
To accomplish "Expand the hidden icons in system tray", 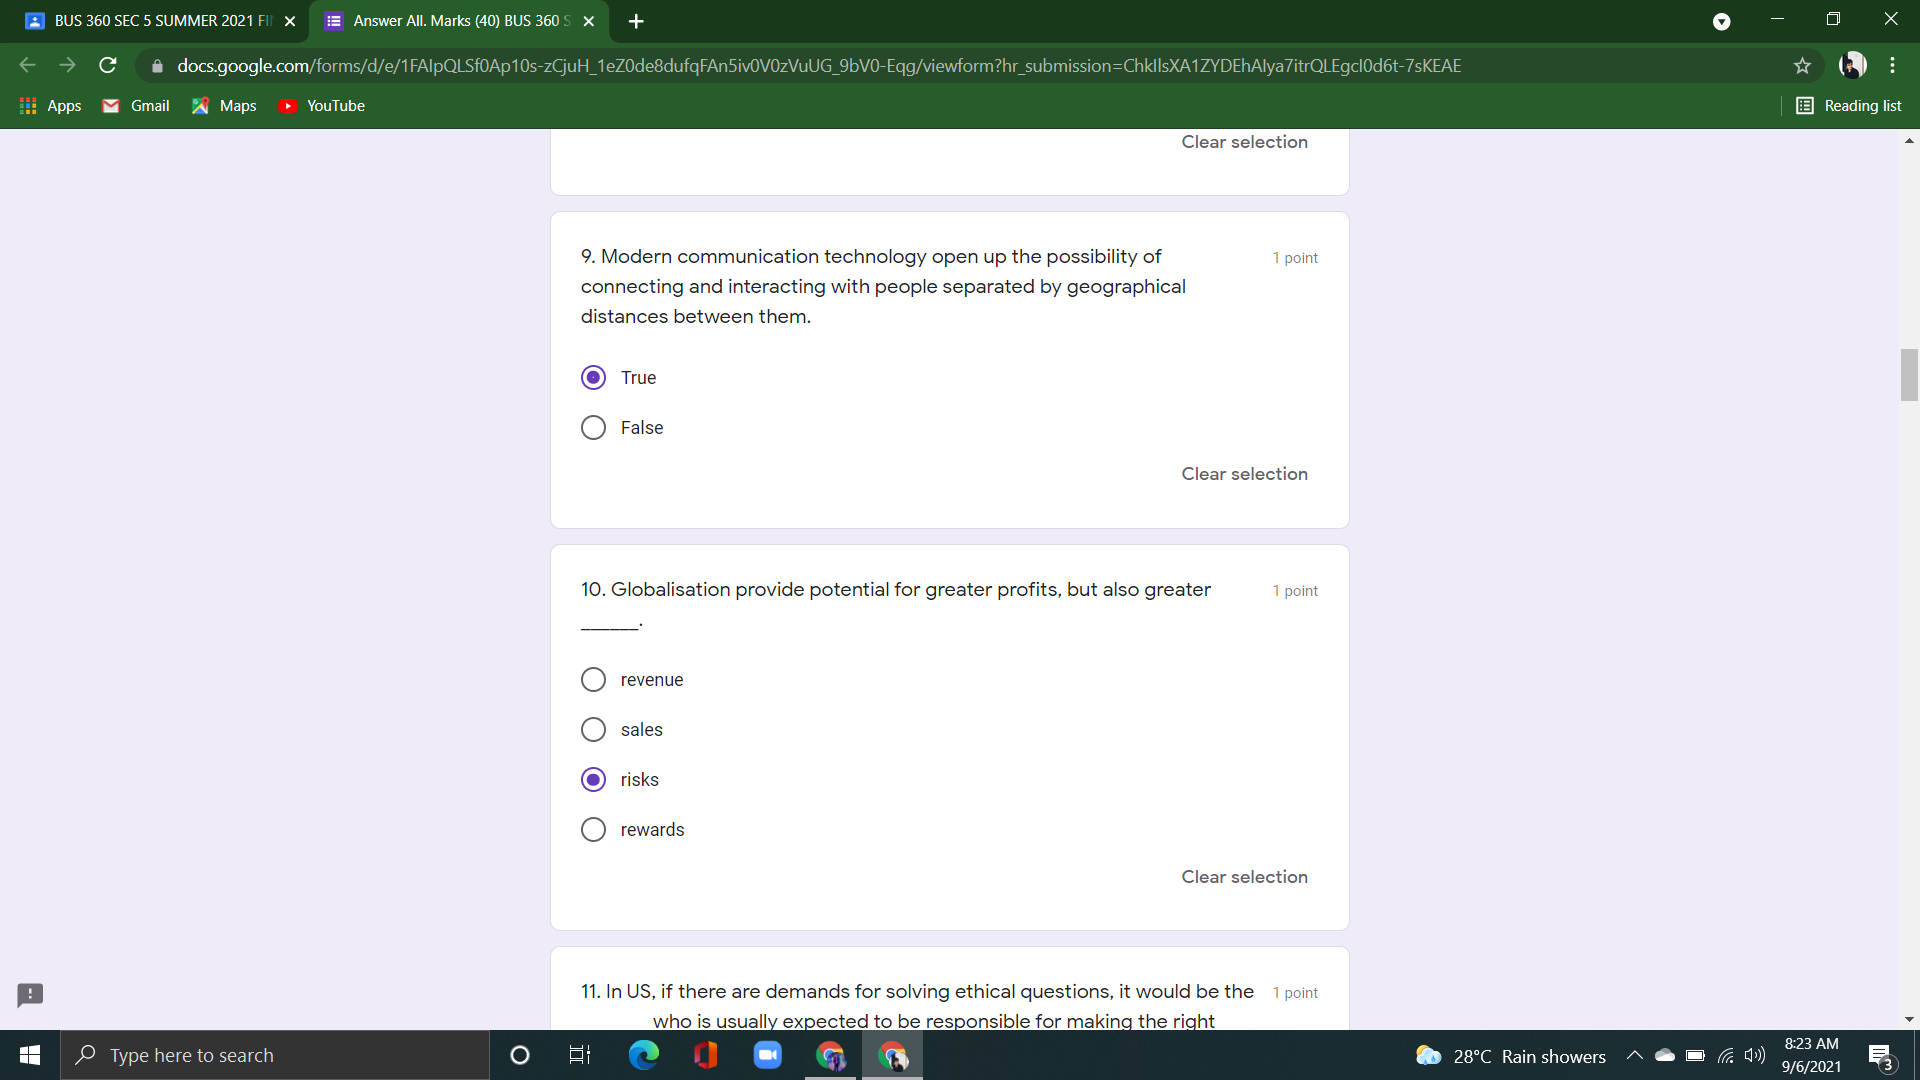I will coord(1635,1055).
